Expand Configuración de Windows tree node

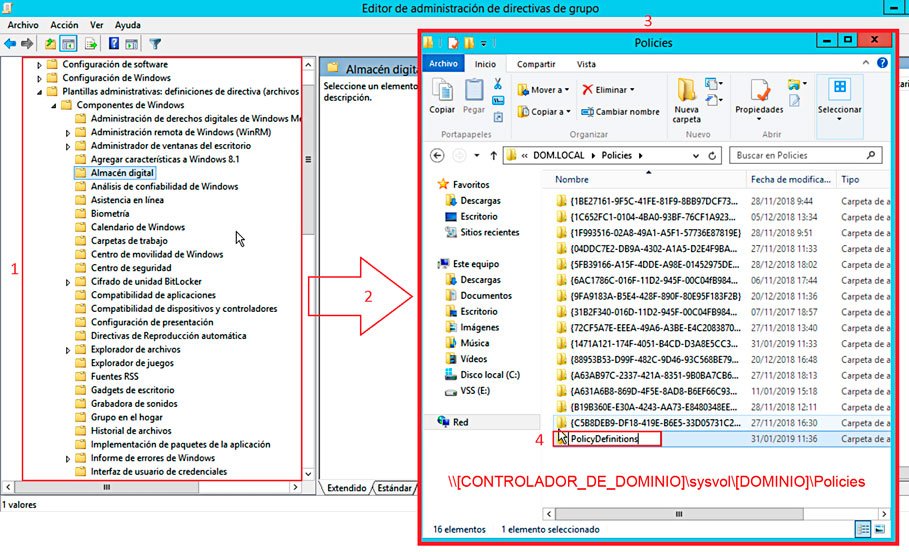(39, 78)
